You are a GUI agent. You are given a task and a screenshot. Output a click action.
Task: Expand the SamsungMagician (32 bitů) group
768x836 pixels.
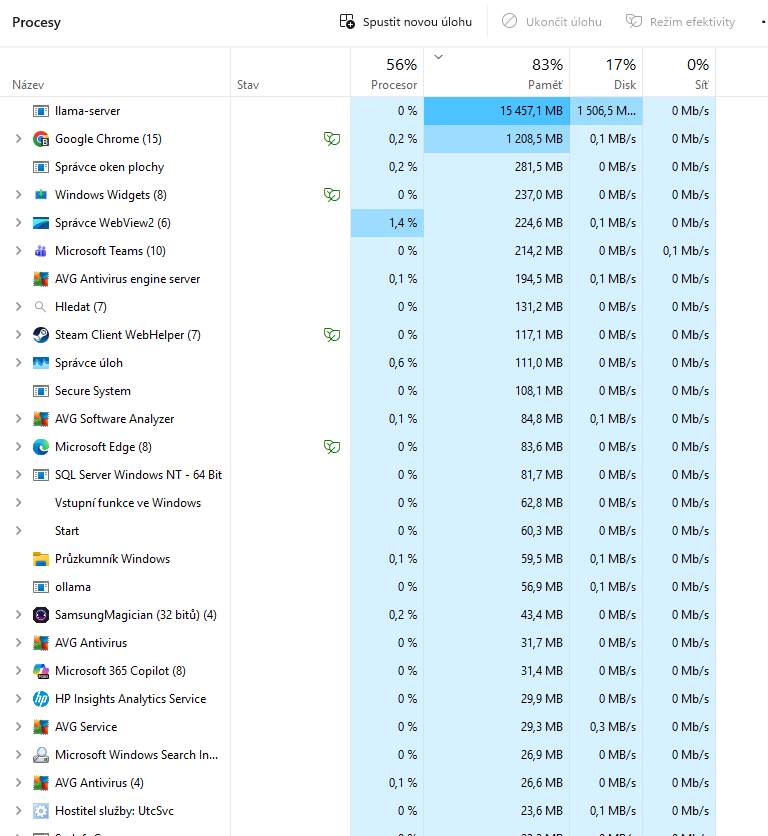coord(19,615)
